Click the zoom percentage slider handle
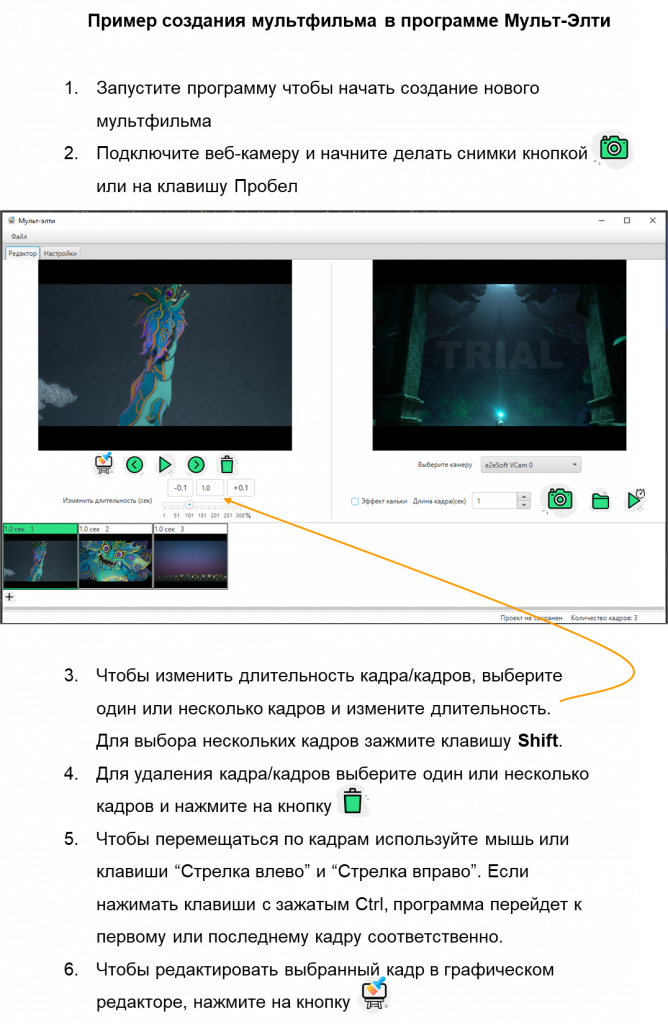This screenshot has height=1024, width=668. [x=189, y=505]
